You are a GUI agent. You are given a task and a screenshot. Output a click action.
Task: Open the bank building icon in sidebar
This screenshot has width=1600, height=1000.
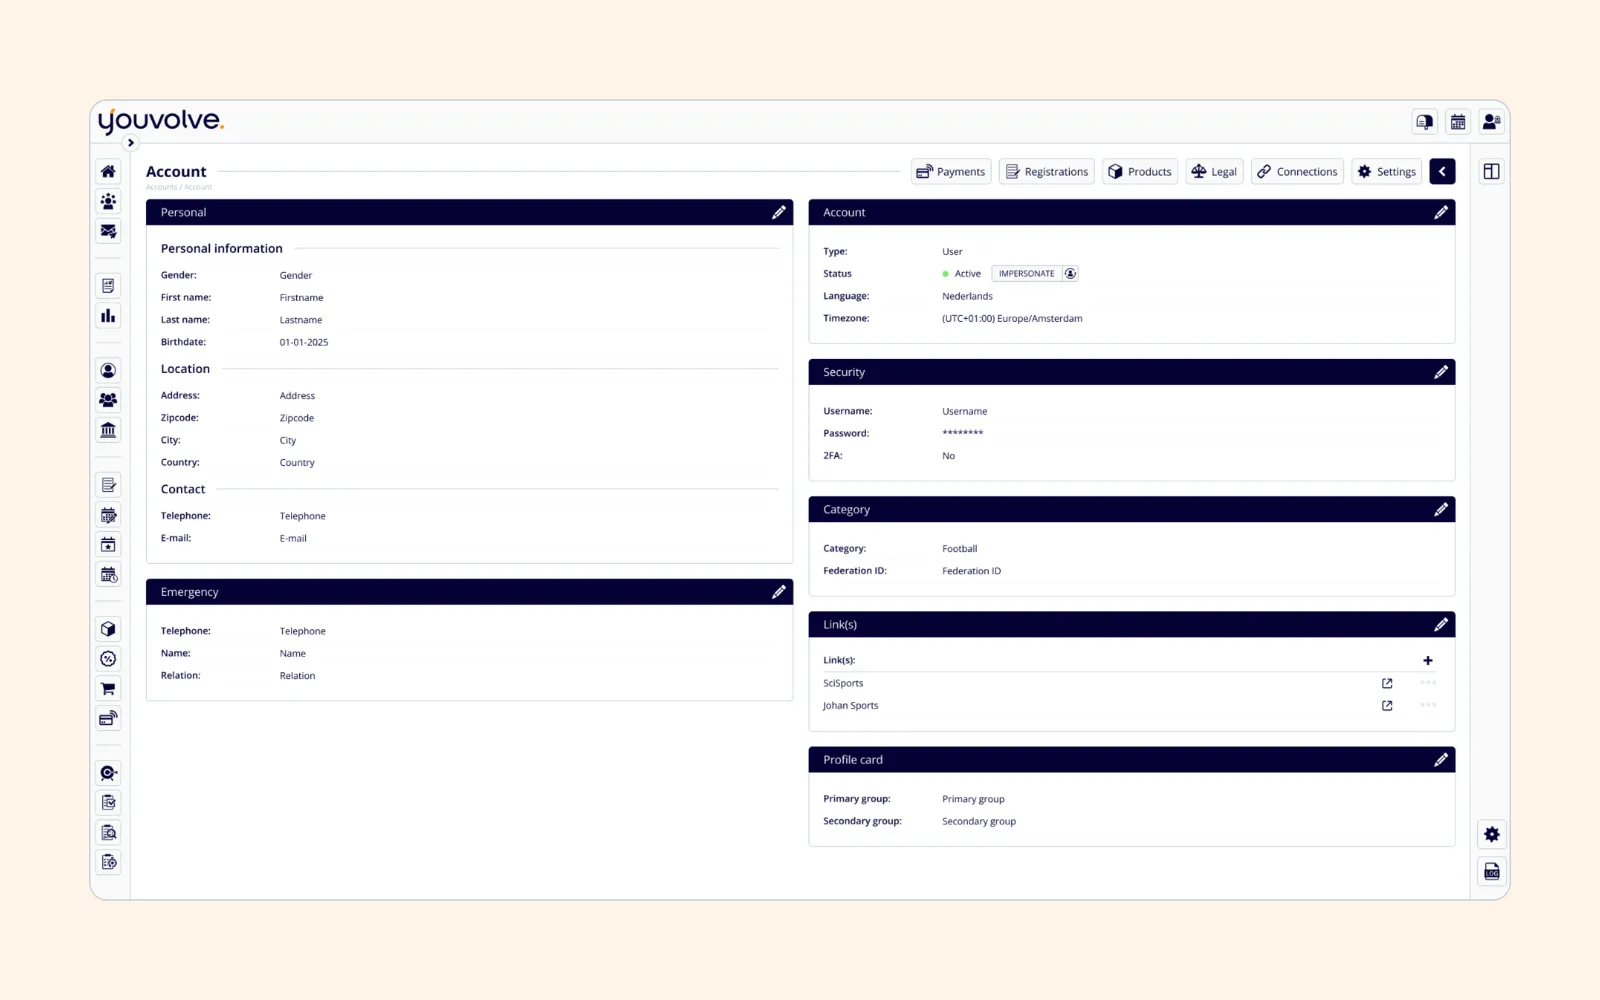(108, 430)
